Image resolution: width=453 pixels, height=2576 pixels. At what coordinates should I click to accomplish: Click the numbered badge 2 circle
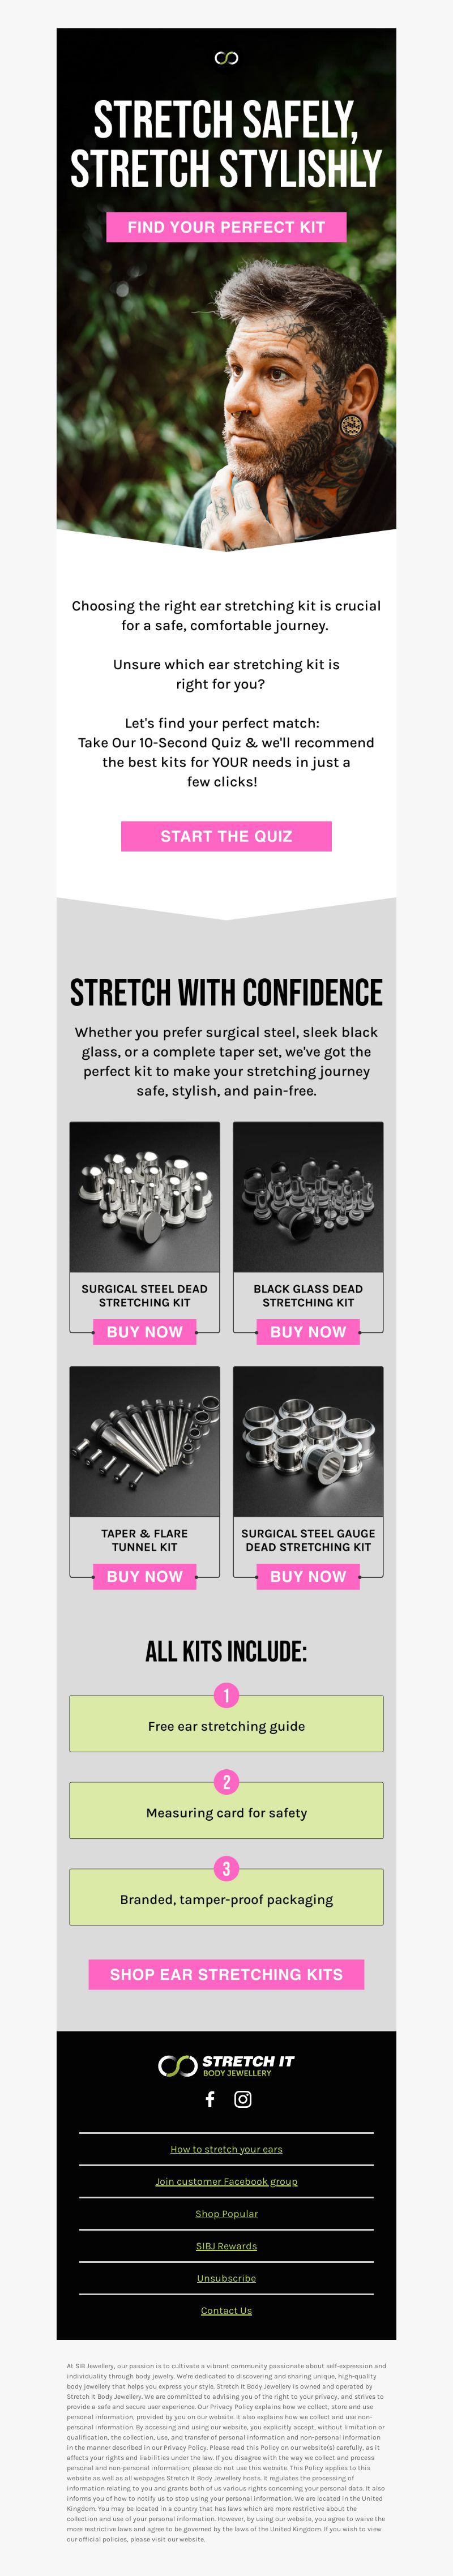click(x=226, y=1782)
